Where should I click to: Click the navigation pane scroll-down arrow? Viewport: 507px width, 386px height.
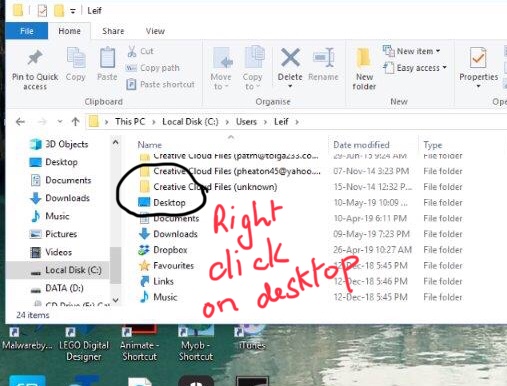coord(115,300)
